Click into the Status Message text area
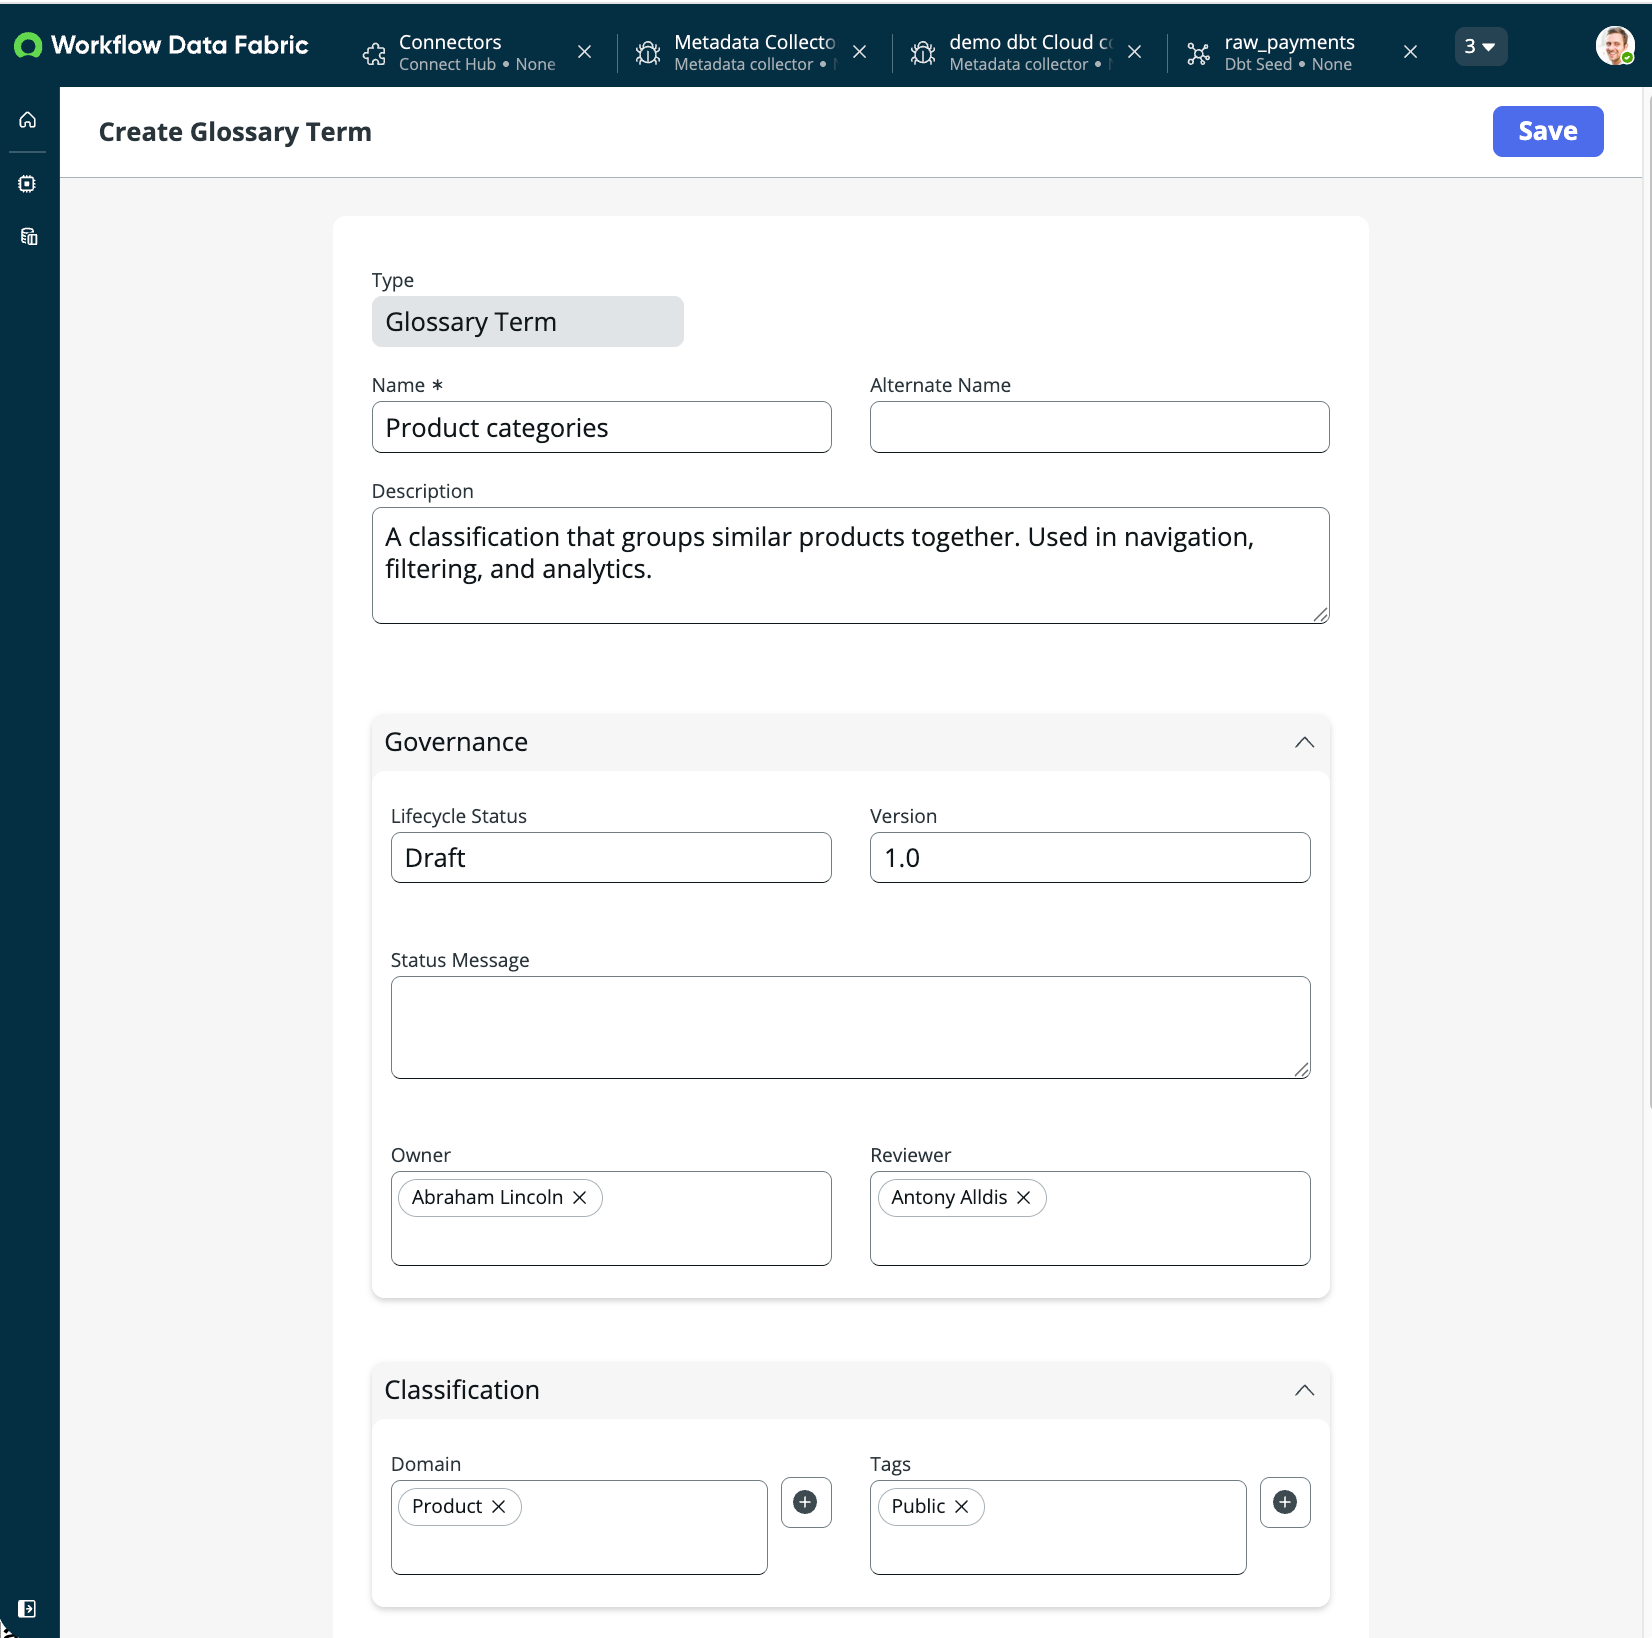 850,1028
